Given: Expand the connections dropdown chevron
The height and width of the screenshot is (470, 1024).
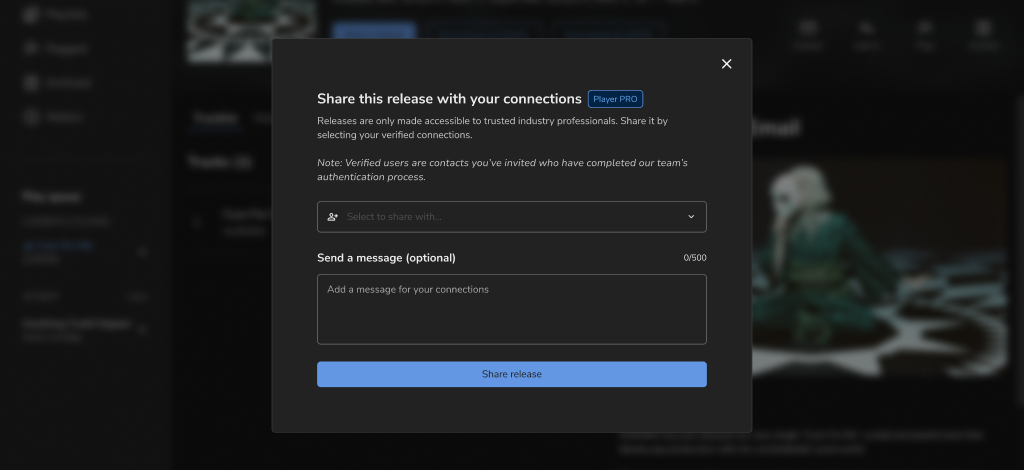Looking at the screenshot, I should [x=691, y=217].
